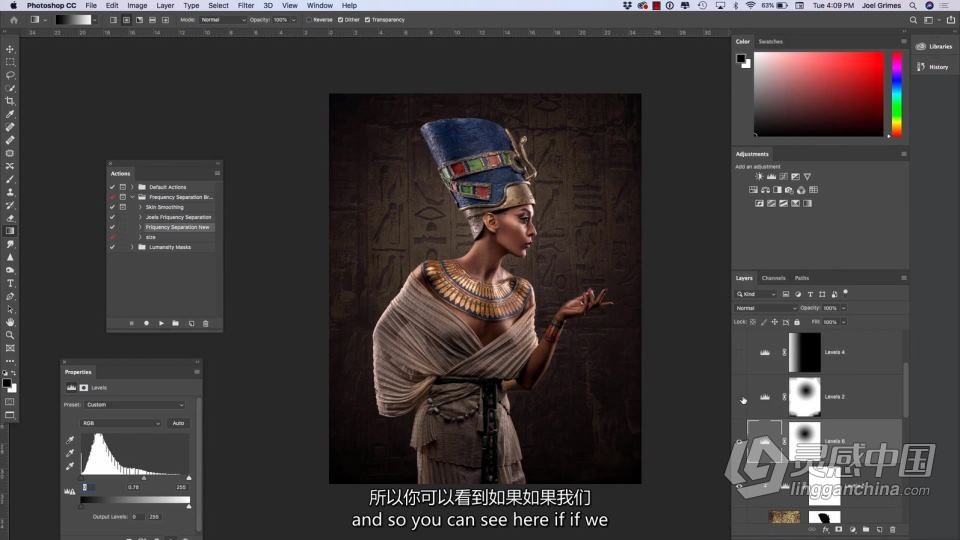Open the History panel
Image resolution: width=960 pixels, height=540 pixels.
[933, 67]
